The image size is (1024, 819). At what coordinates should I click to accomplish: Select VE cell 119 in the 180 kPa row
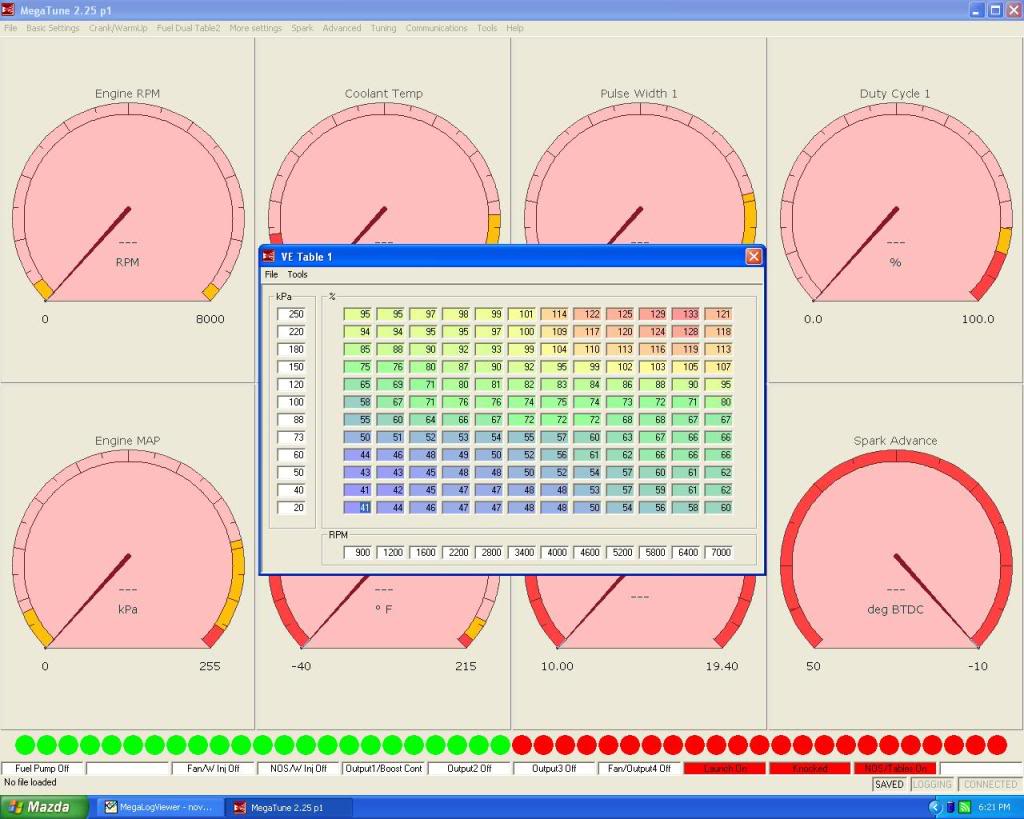[x=686, y=349]
